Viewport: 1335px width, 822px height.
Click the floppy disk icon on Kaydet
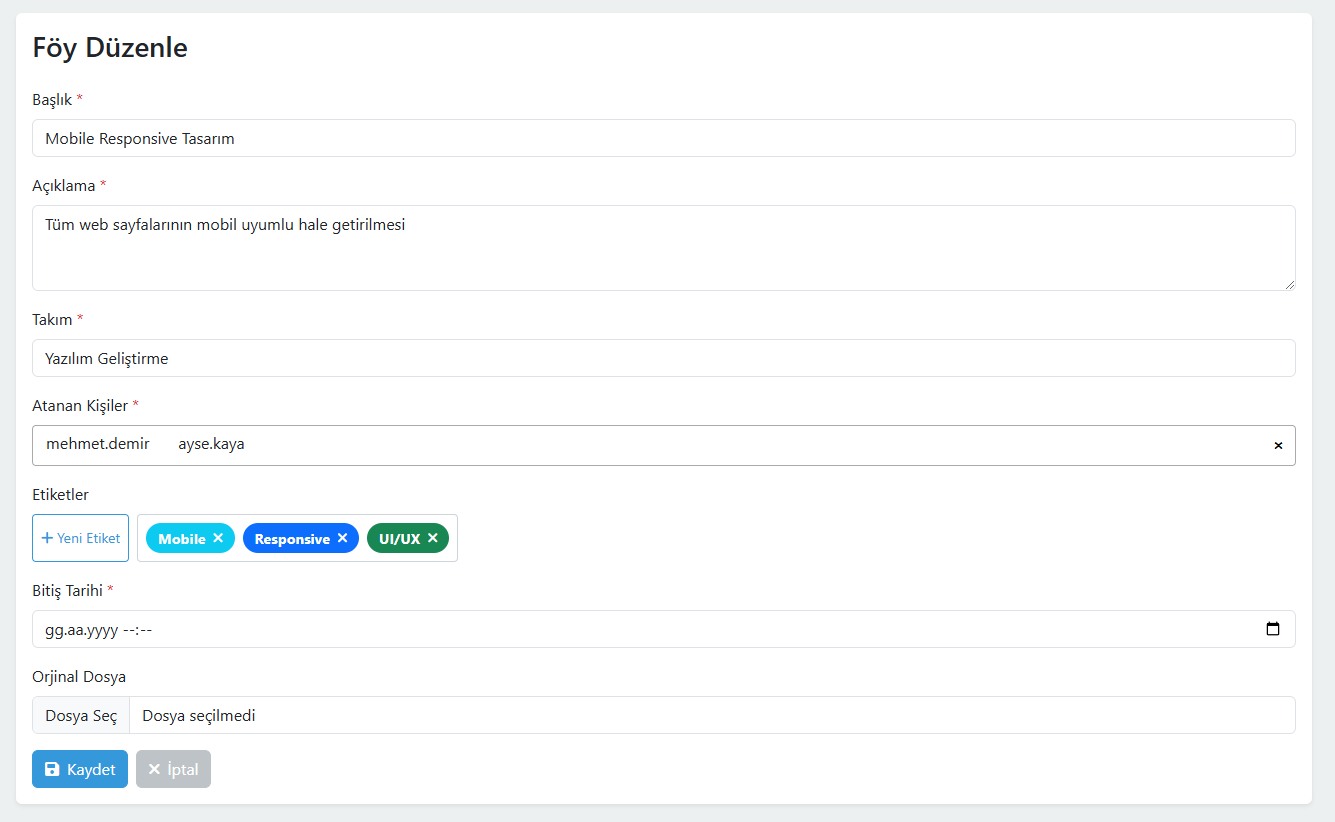pos(53,770)
